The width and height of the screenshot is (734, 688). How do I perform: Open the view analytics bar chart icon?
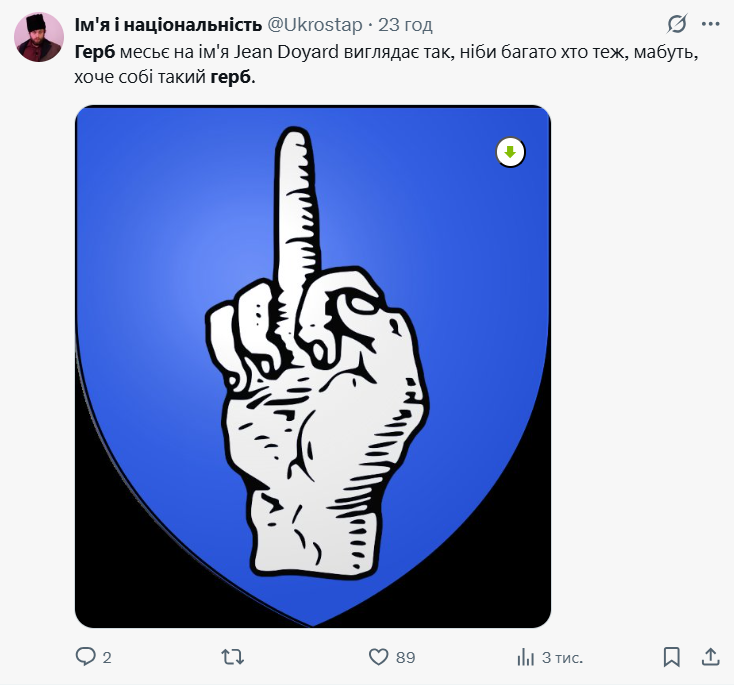525,657
